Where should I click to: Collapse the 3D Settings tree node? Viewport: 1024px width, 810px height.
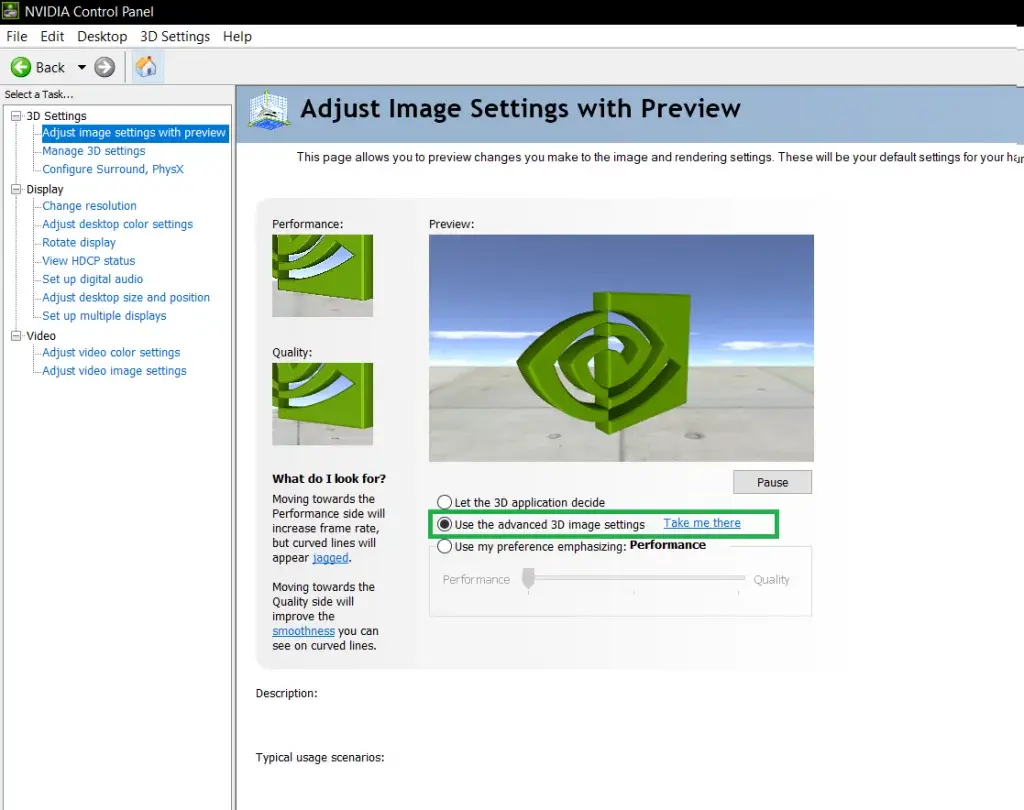(x=16, y=116)
